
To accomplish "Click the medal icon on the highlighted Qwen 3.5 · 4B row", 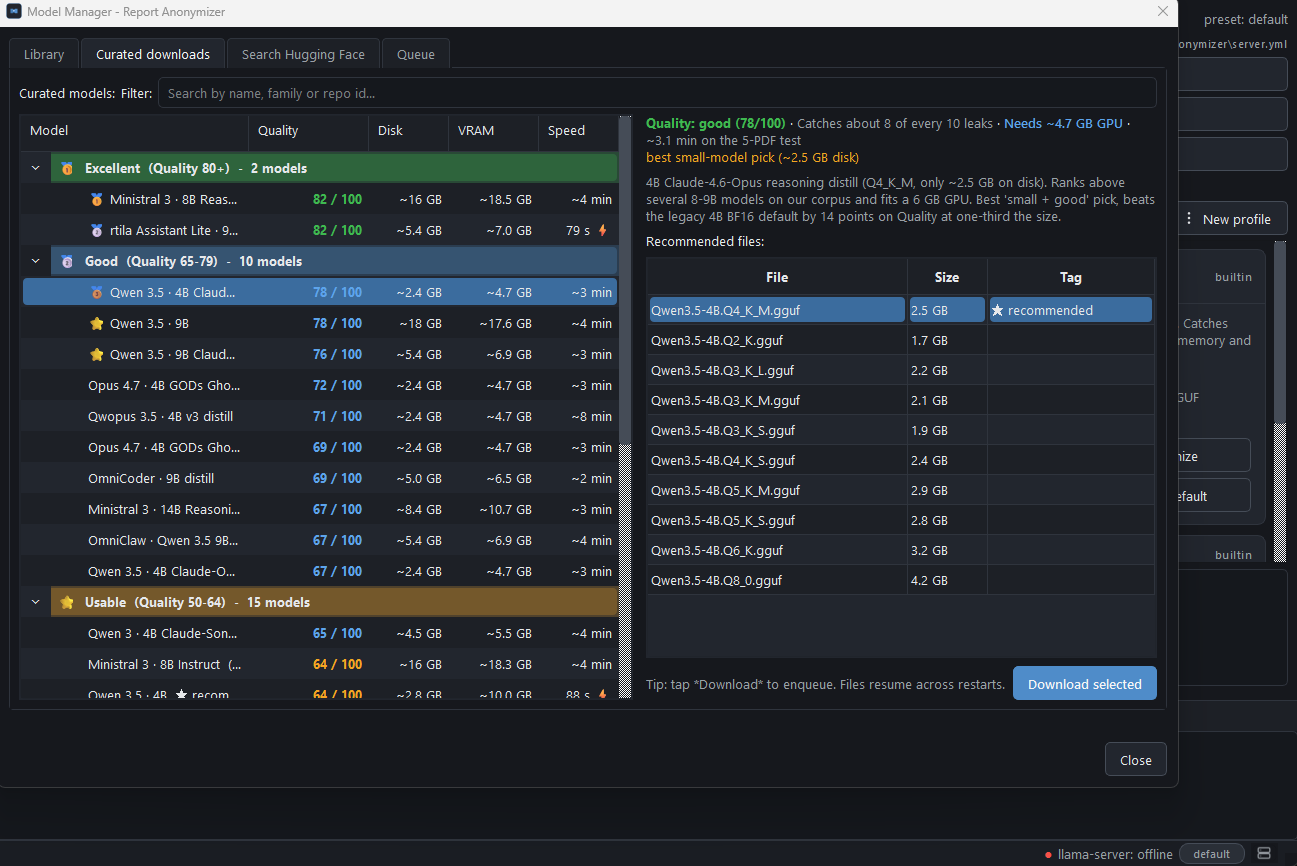I will pyautogui.click(x=96, y=292).
